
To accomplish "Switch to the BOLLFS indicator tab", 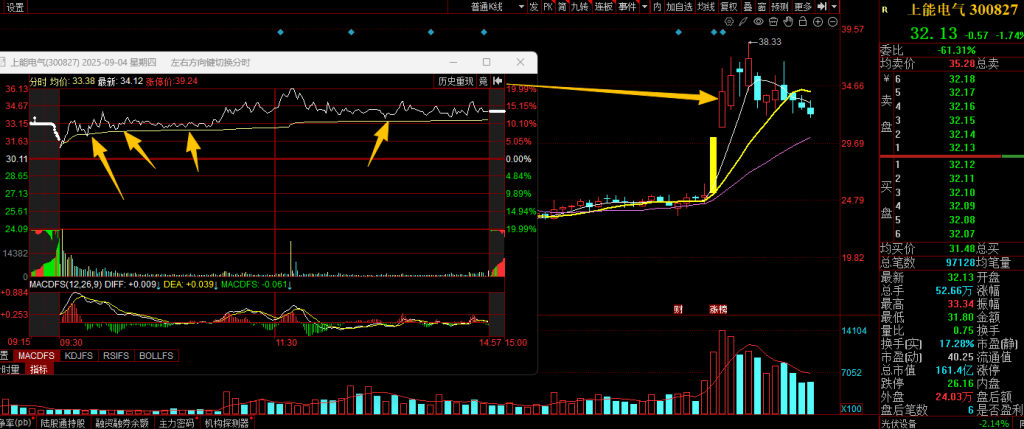I will coord(155,355).
